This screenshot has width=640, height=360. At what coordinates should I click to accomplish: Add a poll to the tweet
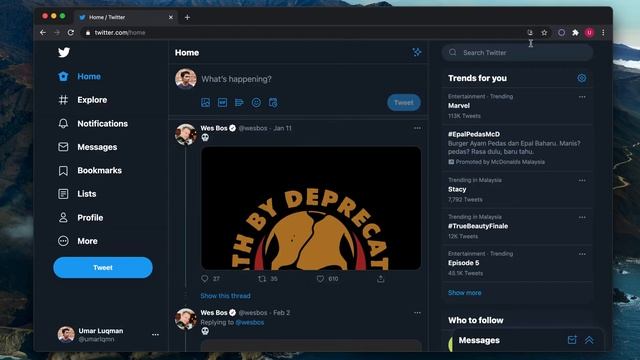click(x=239, y=103)
